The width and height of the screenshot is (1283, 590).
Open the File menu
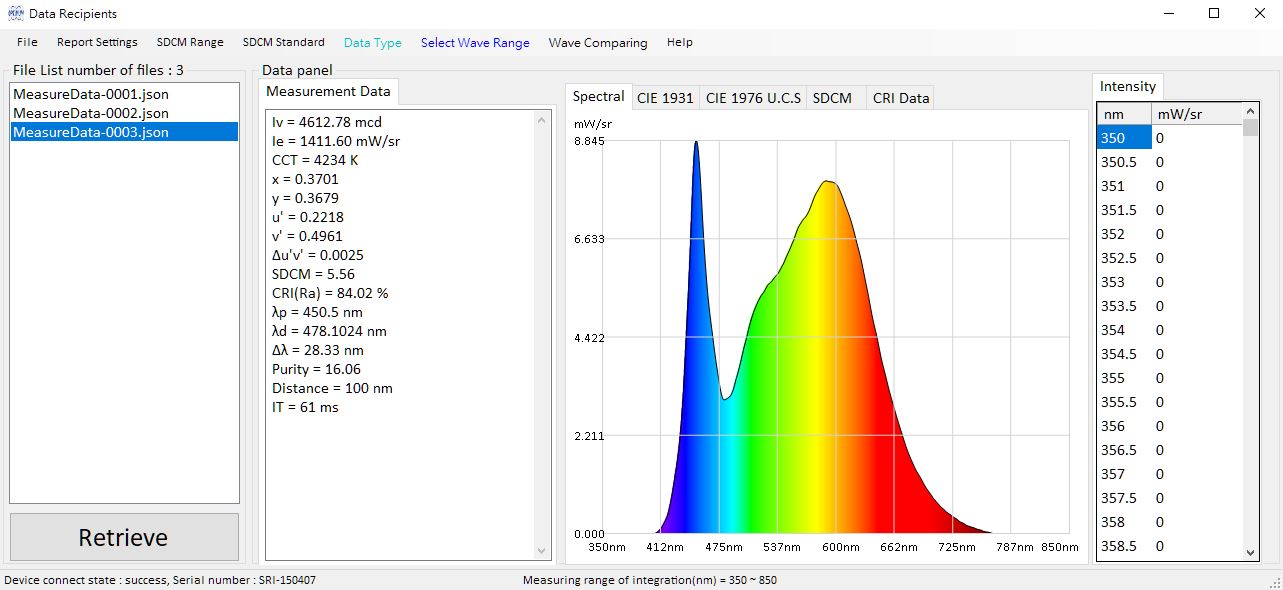tap(27, 43)
